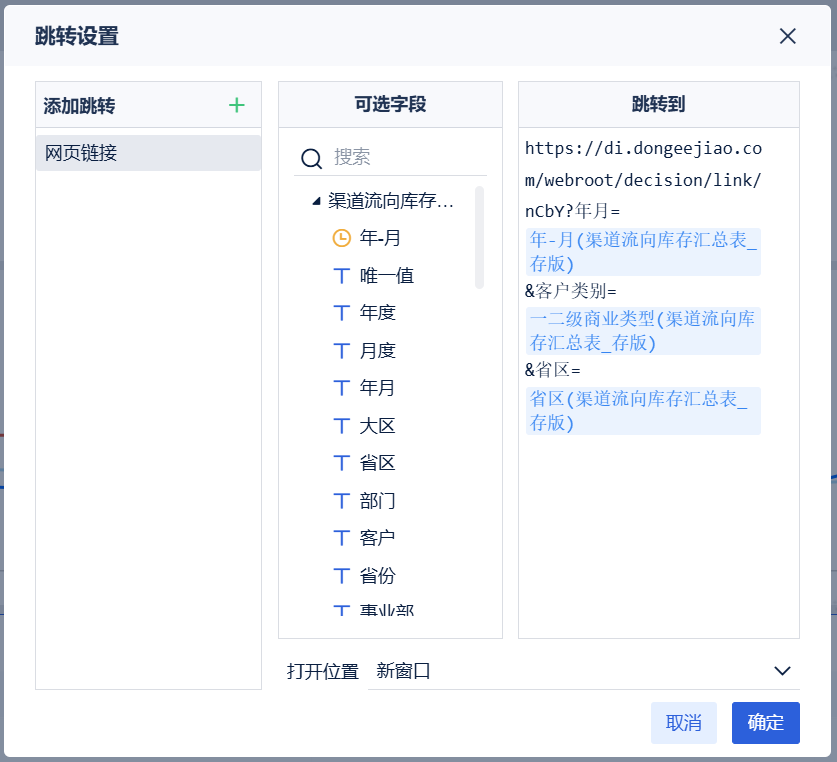Collapse the 渠道流向库存 tree node
The image size is (837, 762).
(x=316, y=201)
